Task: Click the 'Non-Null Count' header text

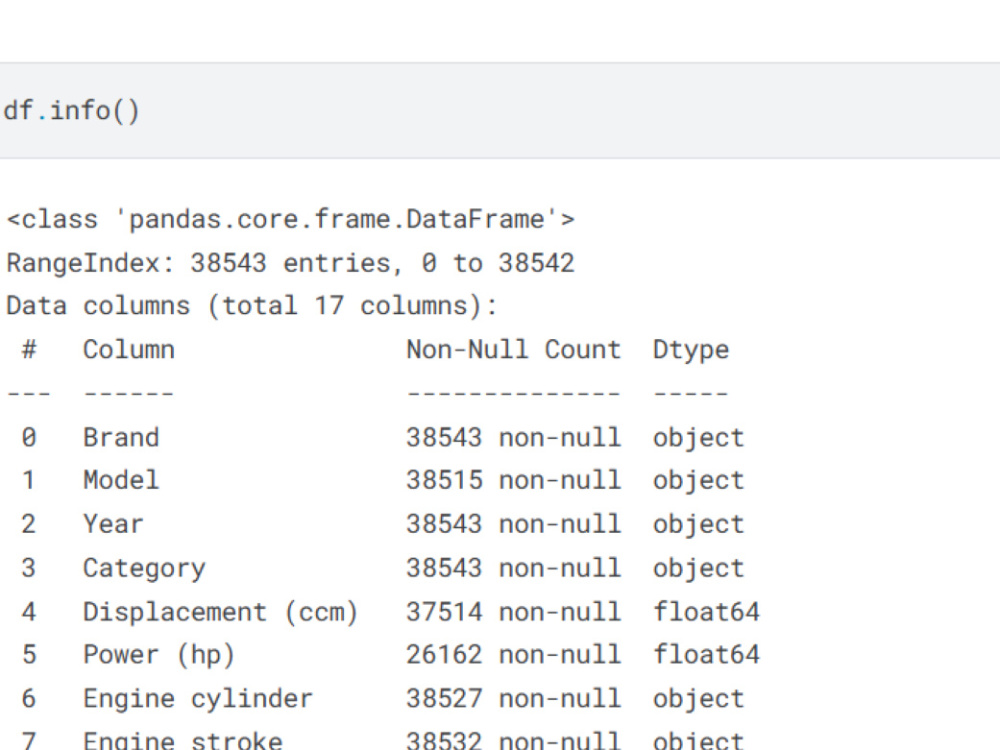Action: (x=514, y=349)
